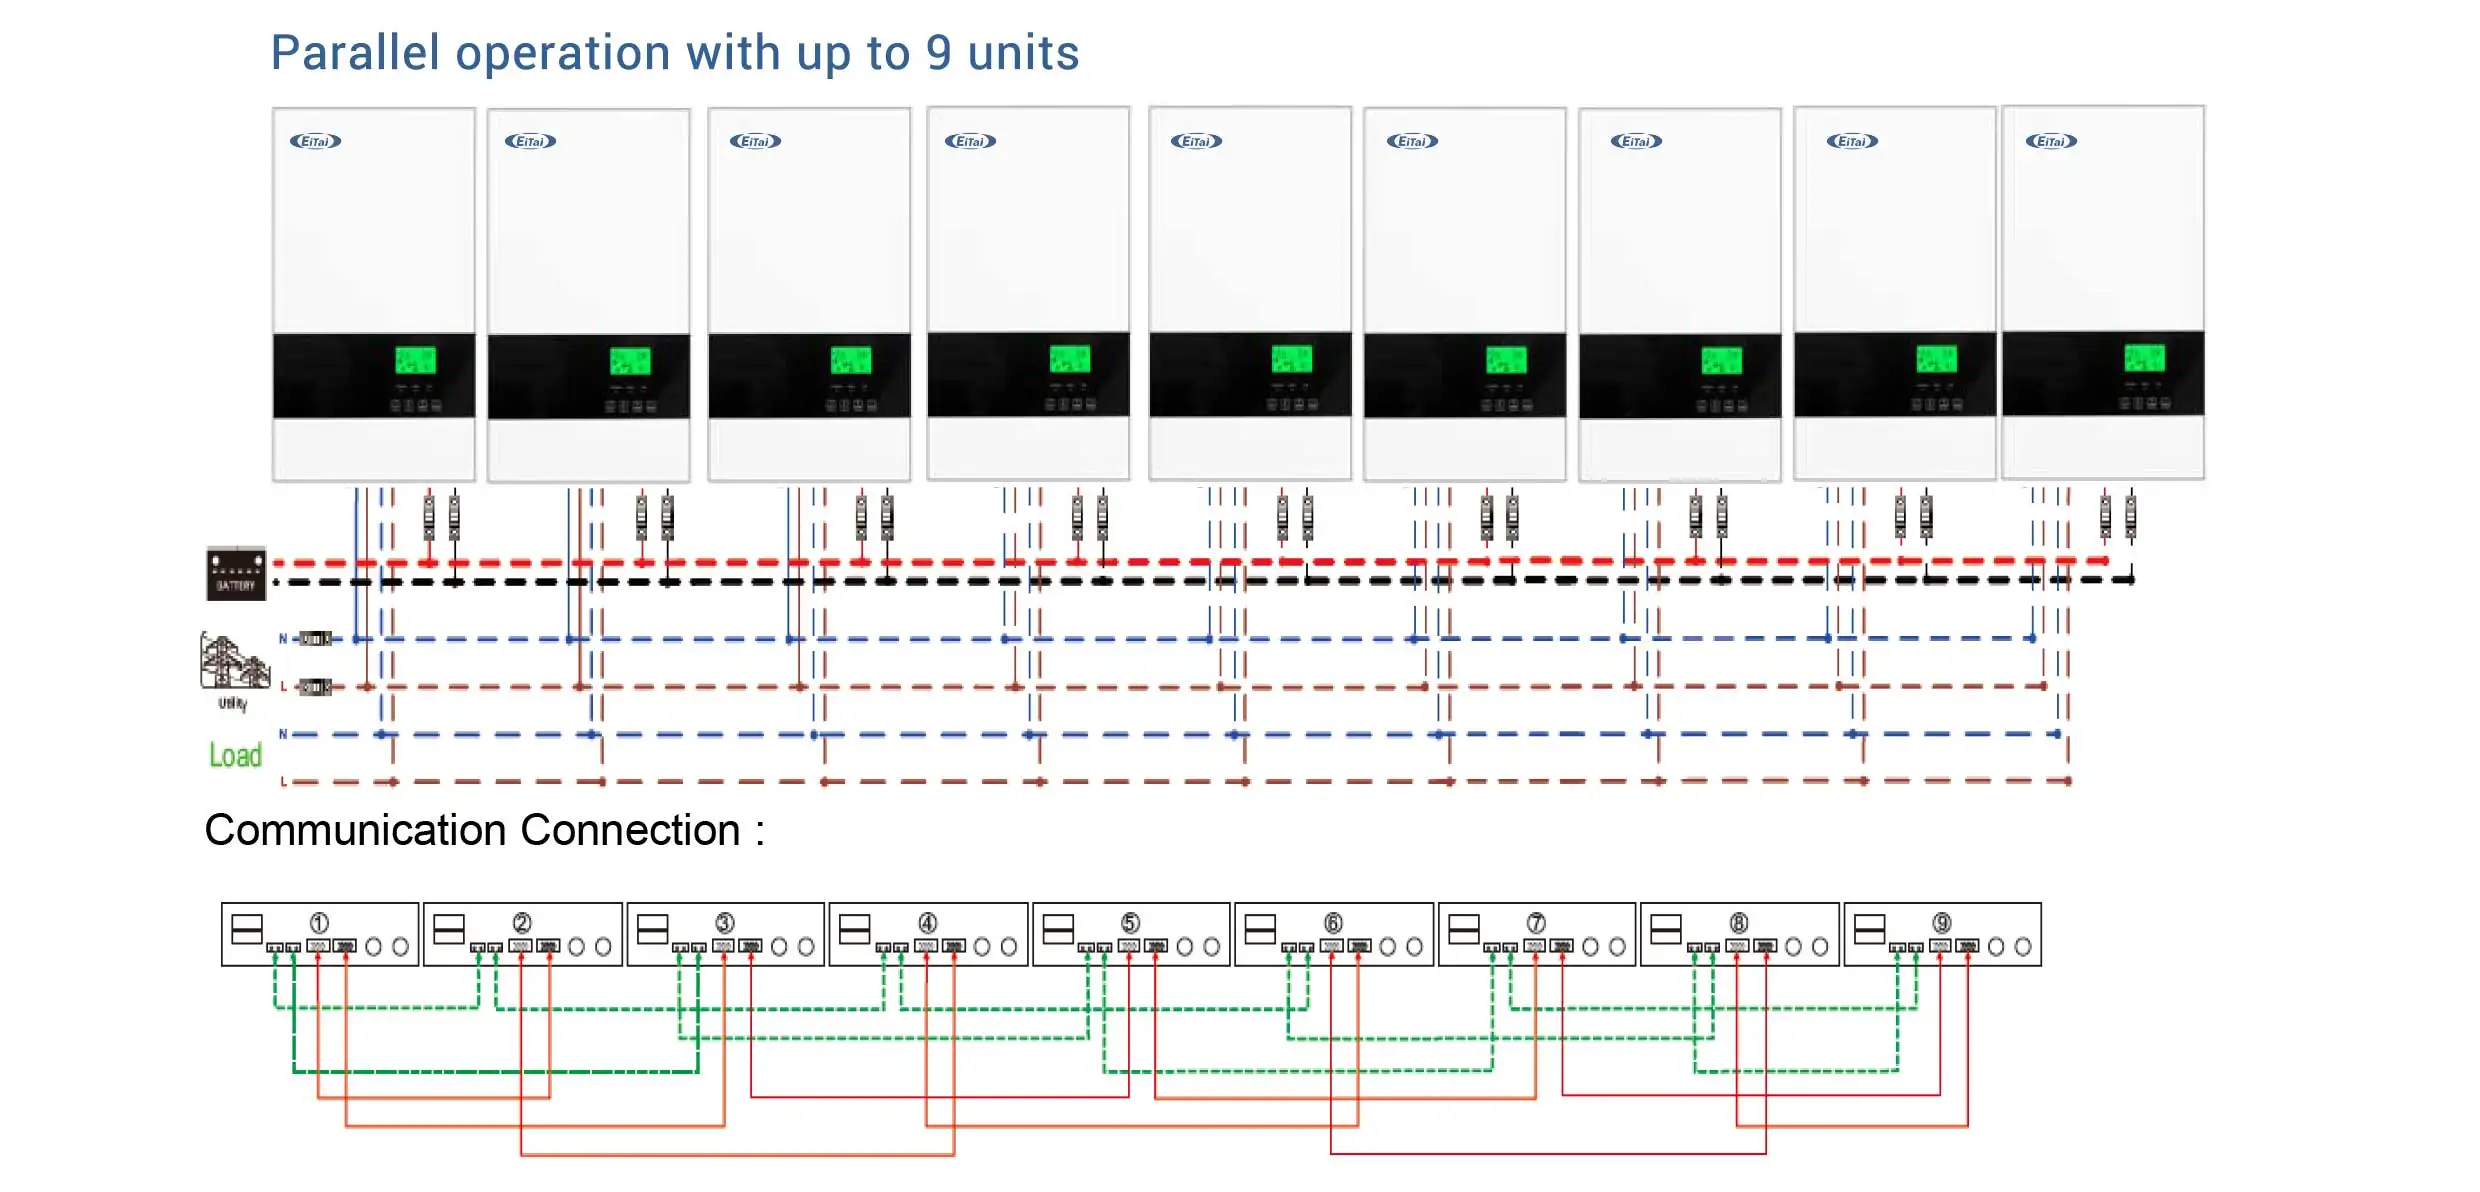Click the green LCD of first inverter
The image size is (2480, 1192).
click(x=415, y=360)
